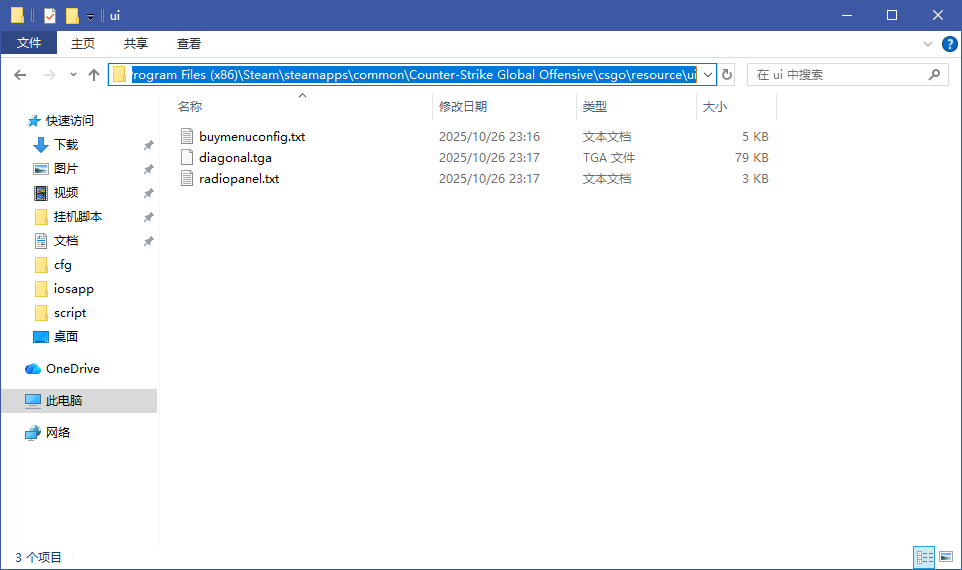
Task: Click the properties icon in the title bar
Action: pos(50,15)
